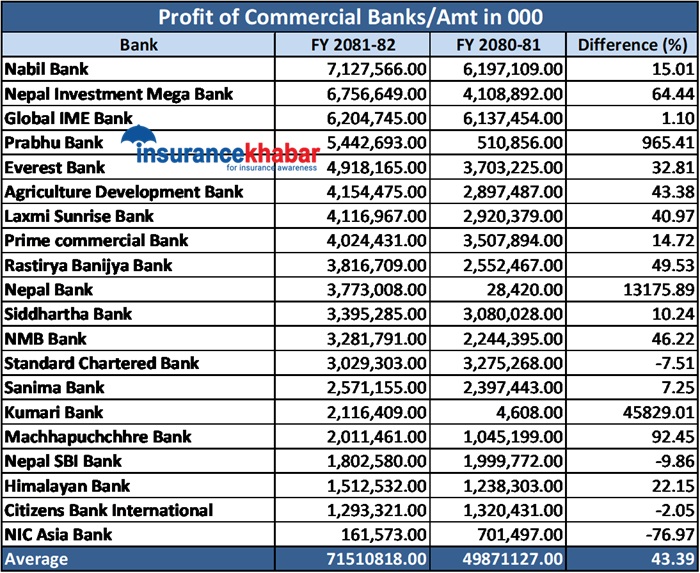700x573 pixels.
Task: Click the 'Machhapuchchhre Bank' cell
Action: (x=96, y=436)
